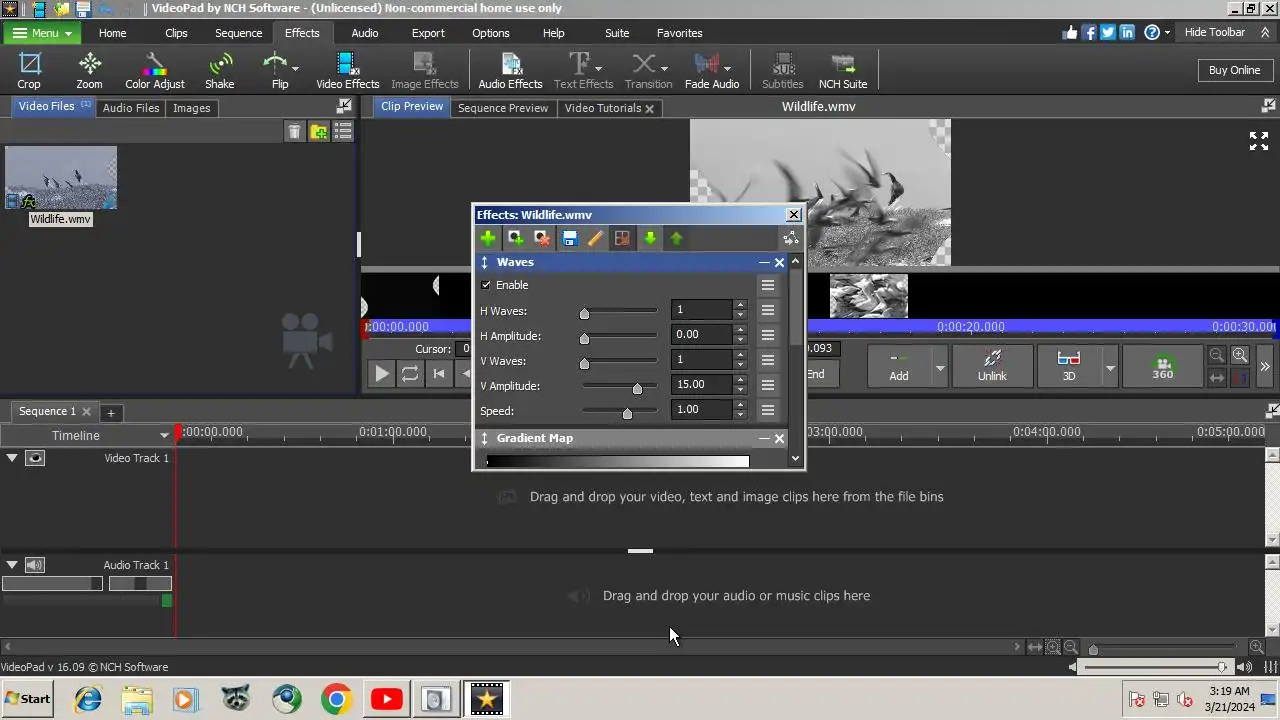Open Audio Effects list
Screen dimensions: 1280x720
pyautogui.click(x=510, y=71)
